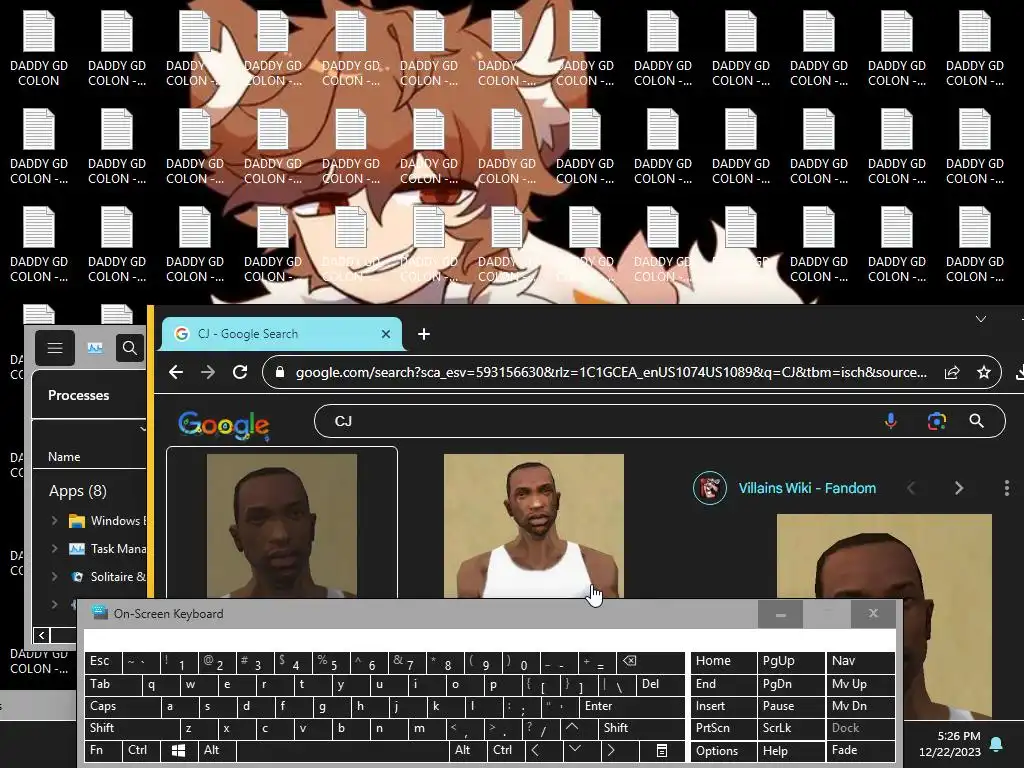Open the three-dot image options menu

[1006, 488]
